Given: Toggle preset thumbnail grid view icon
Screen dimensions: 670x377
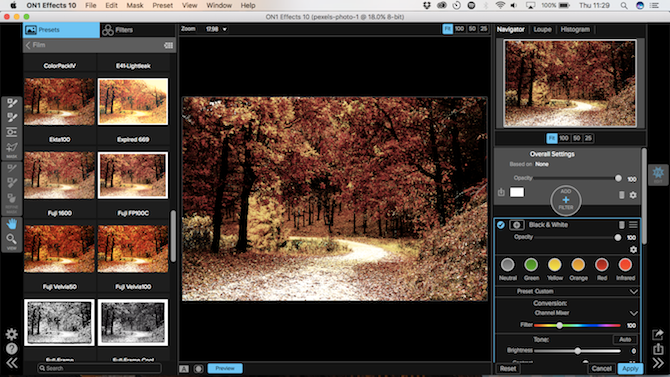Looking at the screenshot, I should [x=168, y=45].
